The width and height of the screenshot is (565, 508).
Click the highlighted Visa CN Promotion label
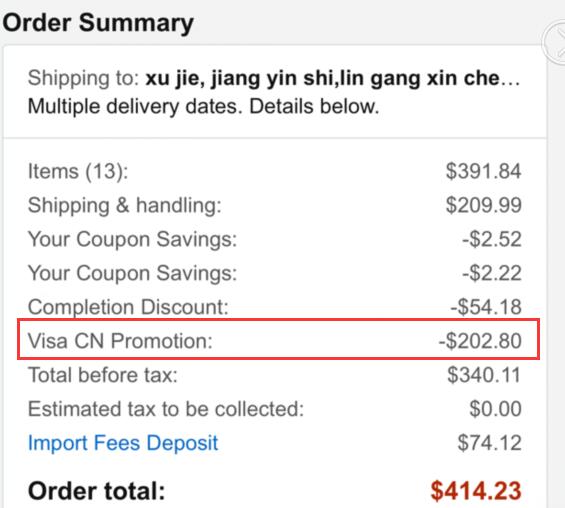pos(120,341)
